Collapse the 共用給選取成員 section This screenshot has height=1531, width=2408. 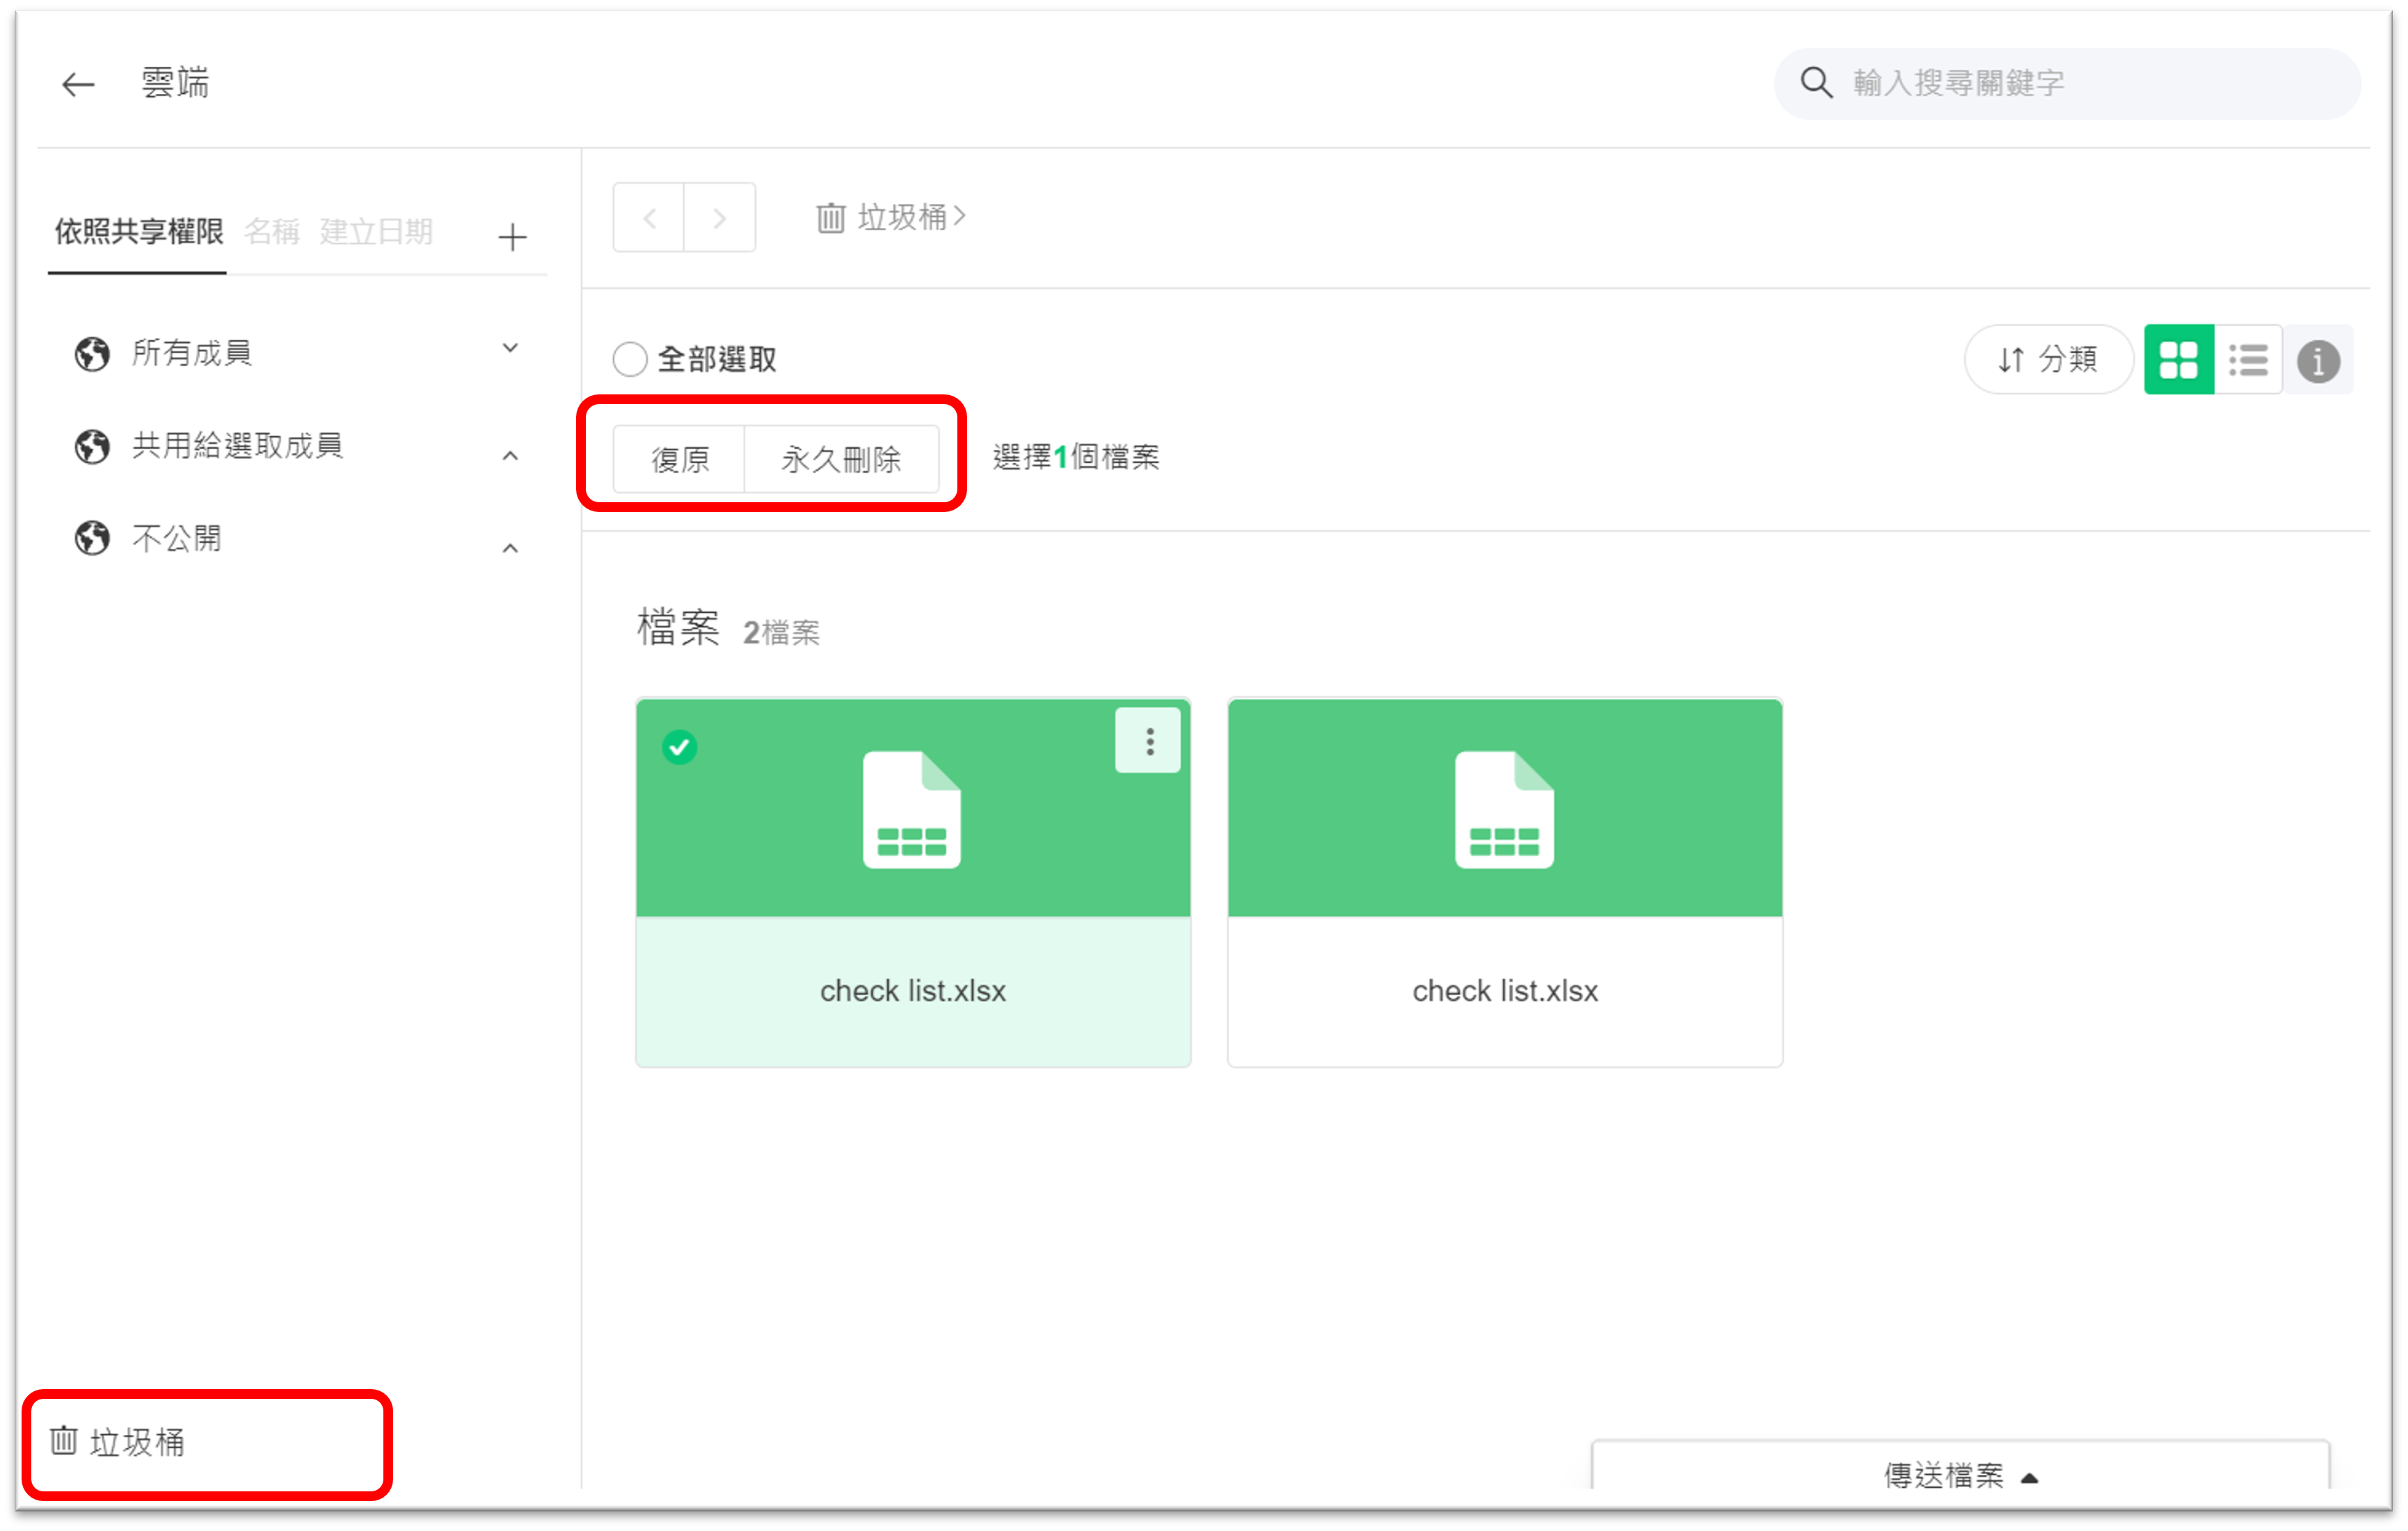pyautogui.click(x=510, y=456)
